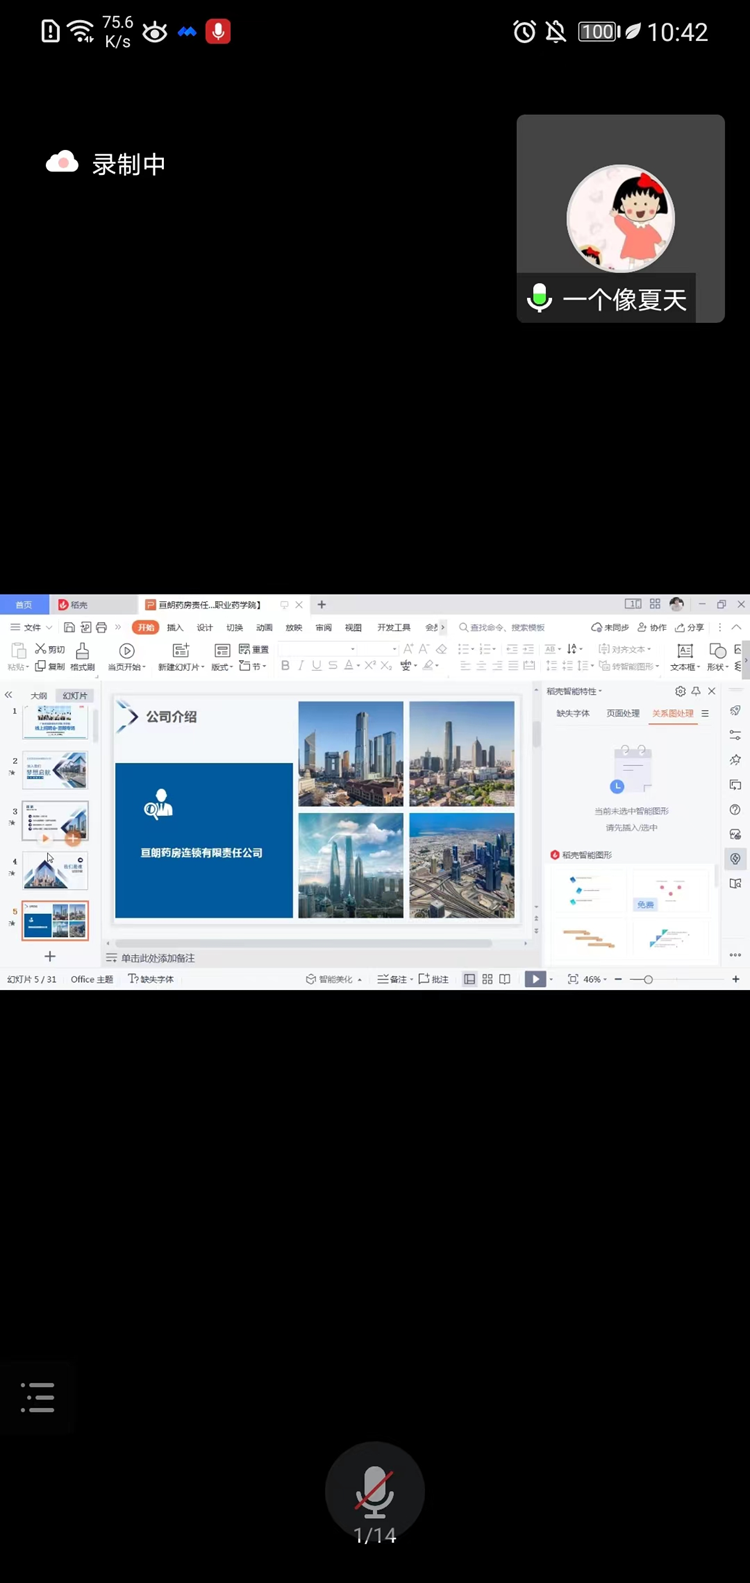Toggle bold formatting B
Image resolution: width=750 pixels, height=1583 pixels.
coord(285,666)
